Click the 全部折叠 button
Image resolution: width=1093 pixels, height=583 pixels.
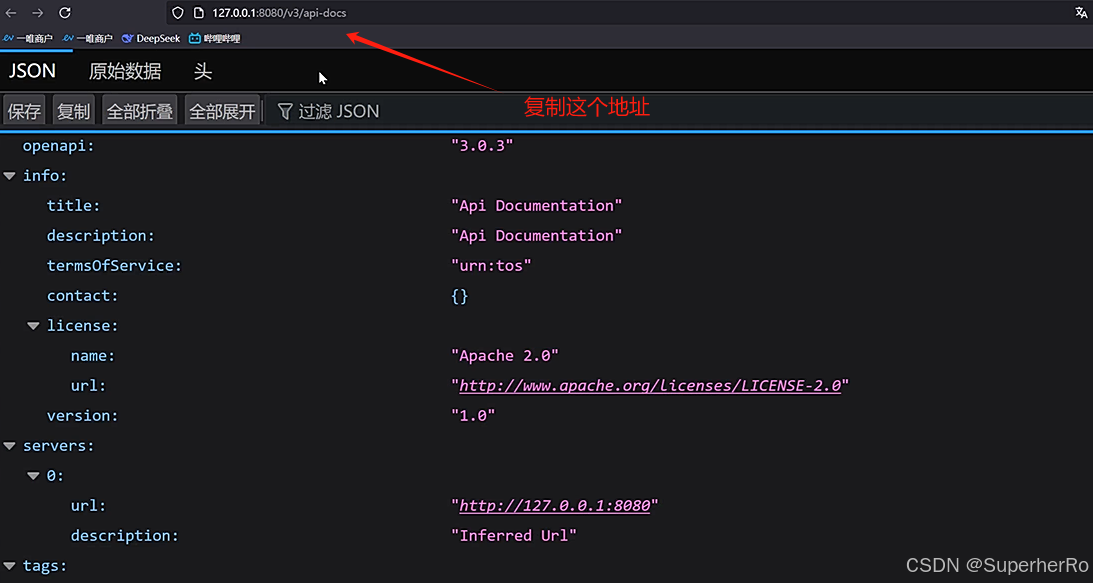pyautogui.click(x=139, y=111)
